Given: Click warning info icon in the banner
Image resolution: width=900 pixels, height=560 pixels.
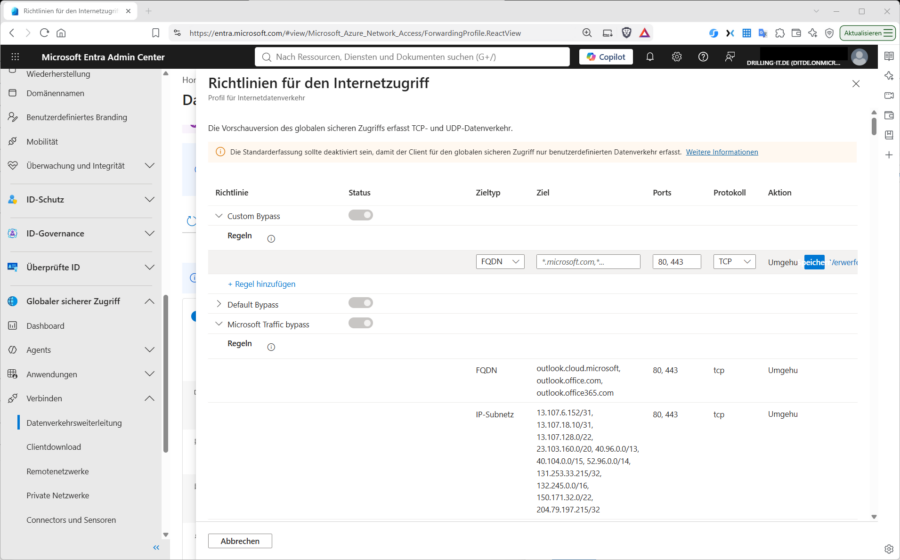Looking at the screenshot, I should pyautogui.click(x=220, y=152).
